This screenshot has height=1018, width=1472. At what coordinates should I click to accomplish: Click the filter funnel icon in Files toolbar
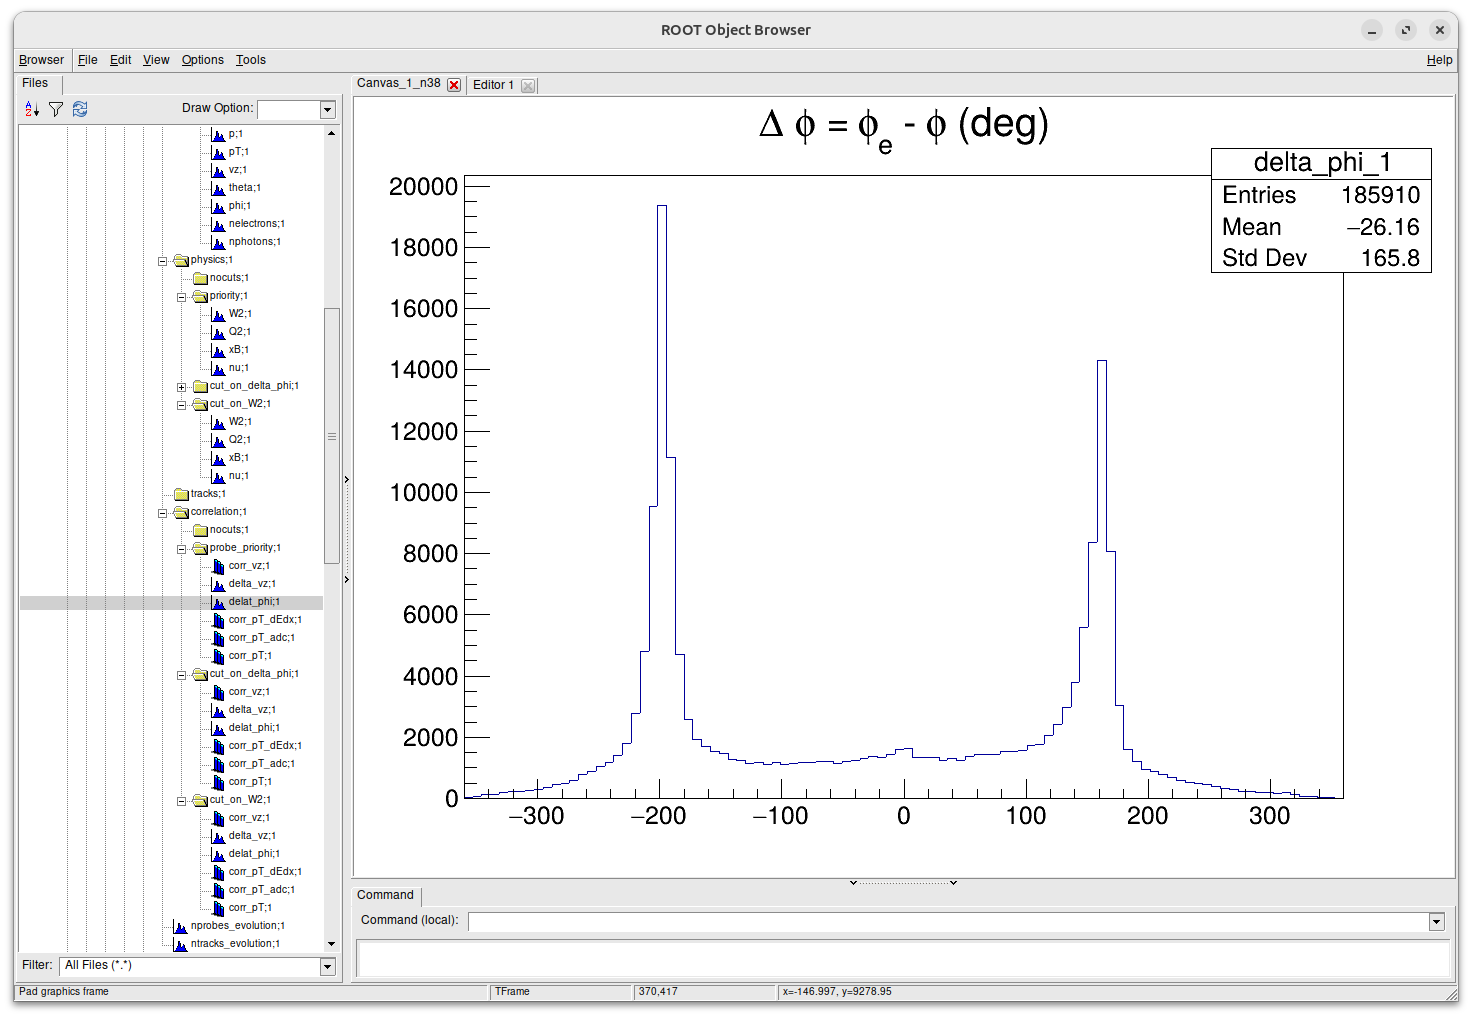(56, 109)
